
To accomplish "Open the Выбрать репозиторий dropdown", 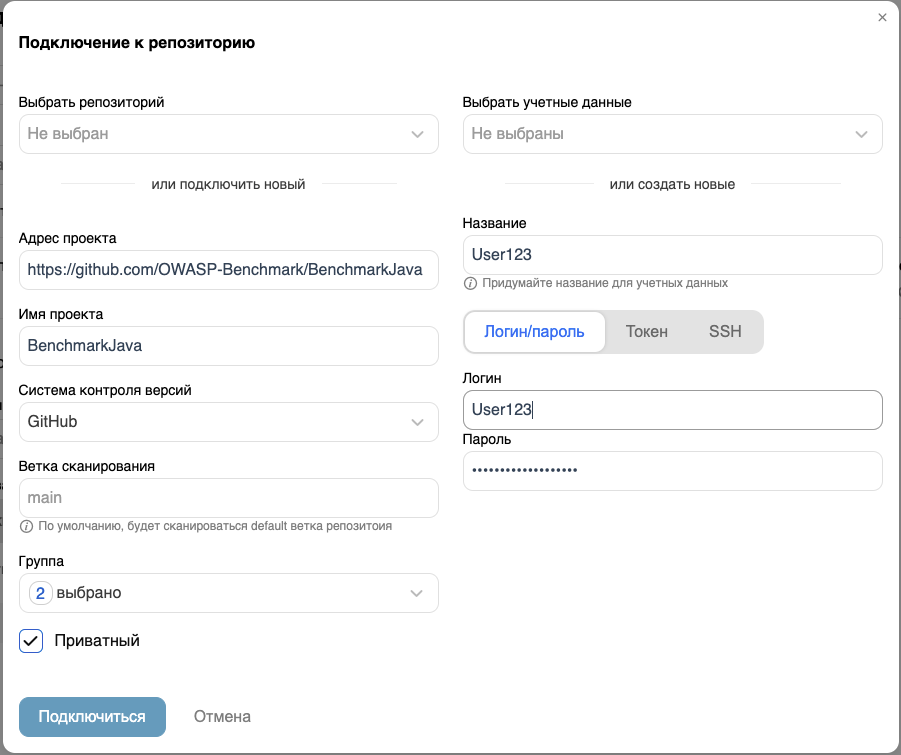I will (228, 134).
